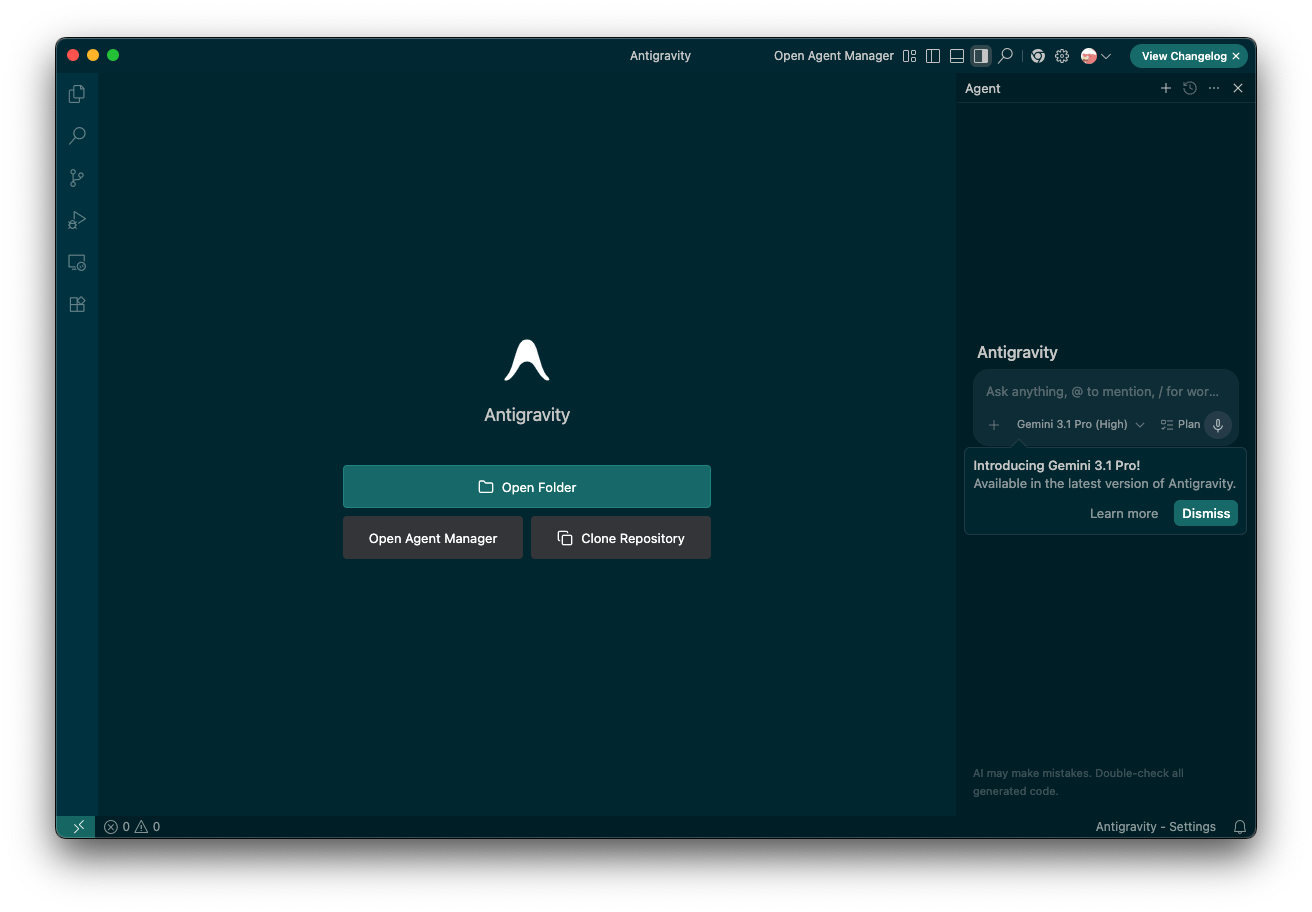Open the Gemini 3.1 Pro (High) model dropdown

[1080, 424]
